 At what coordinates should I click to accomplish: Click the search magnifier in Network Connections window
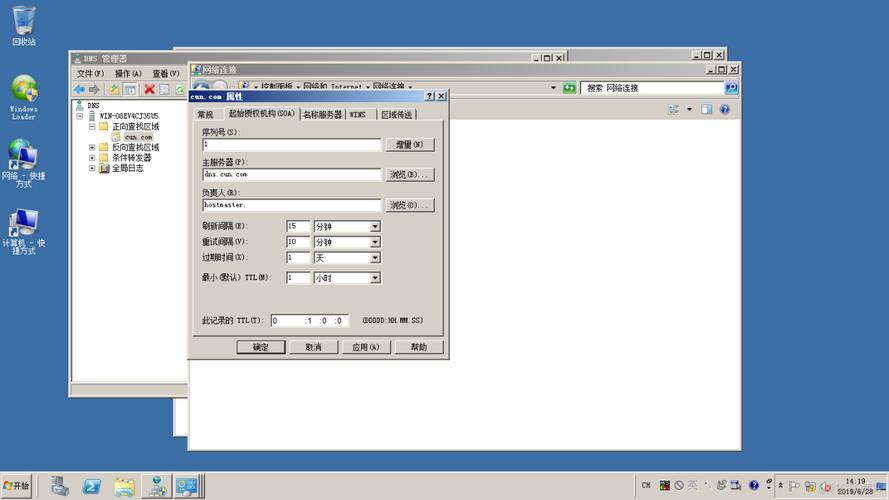[x=731, y=88]
